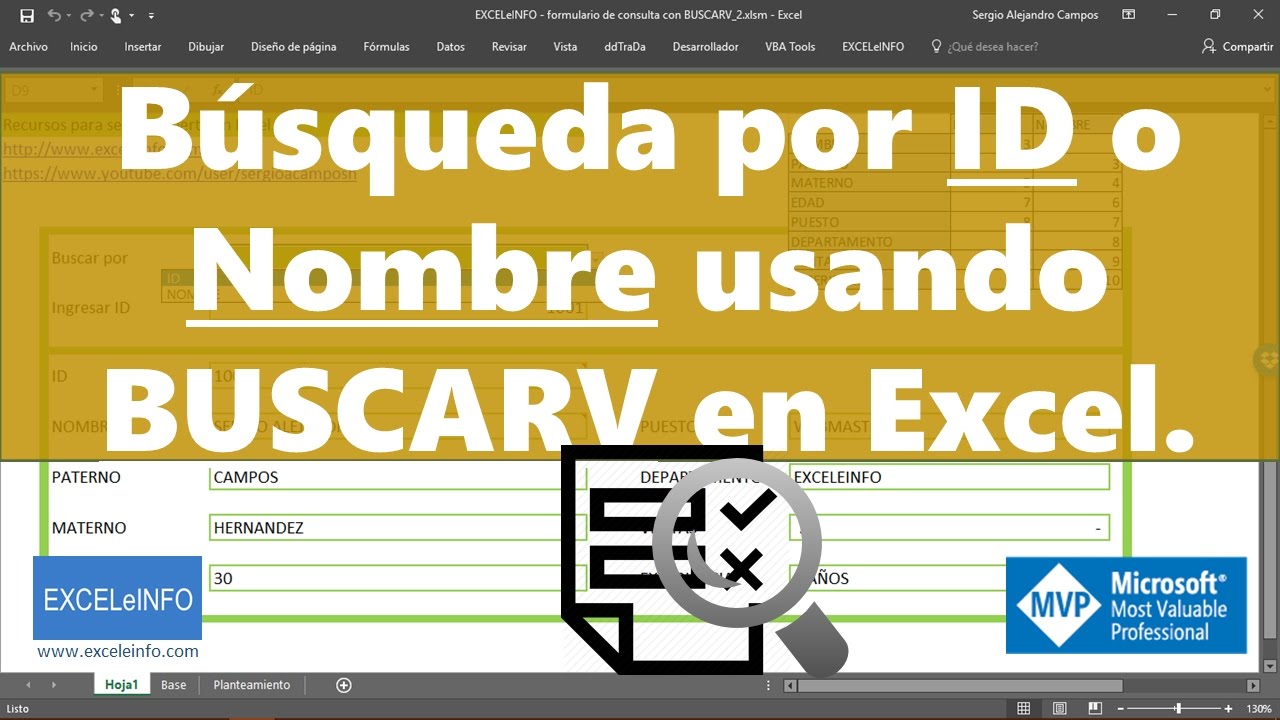Image resolution: width=1280 pixels, height=720 pixels.
Task: Click horizontal scrollbar right arrow
Action: [1254, 686]
